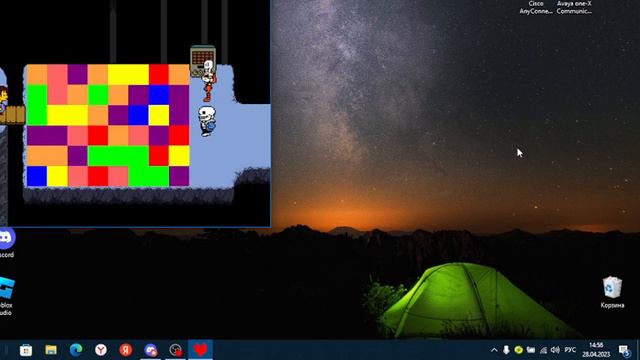The image size is (640, 360).
Task: Open the Discord desktop shortcut
Action: pos(7,244)
